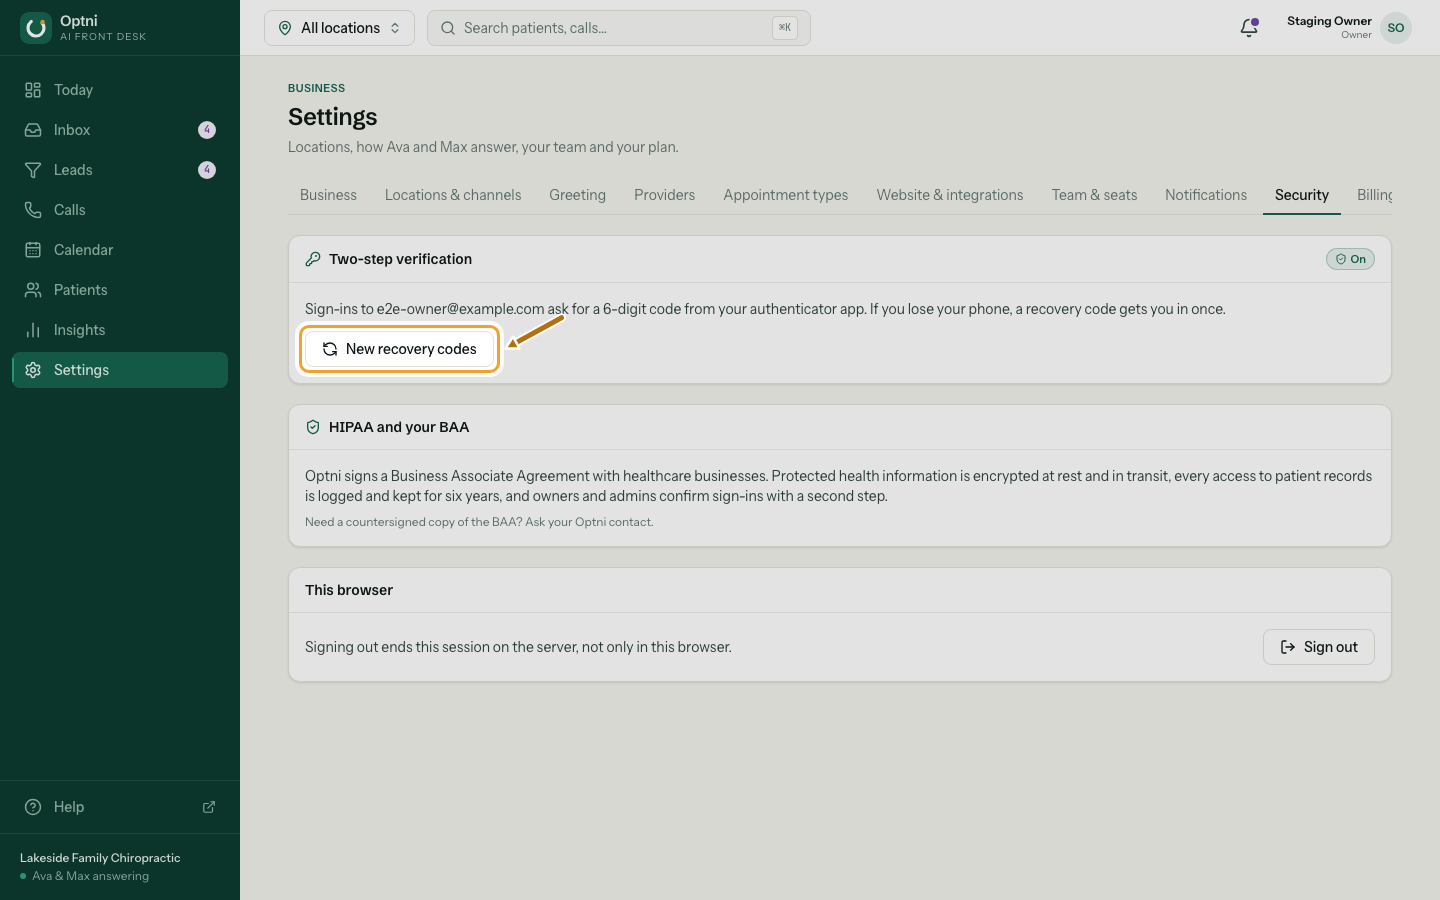
Task: Select the Security tab
Action: (x=1302, y=195)
